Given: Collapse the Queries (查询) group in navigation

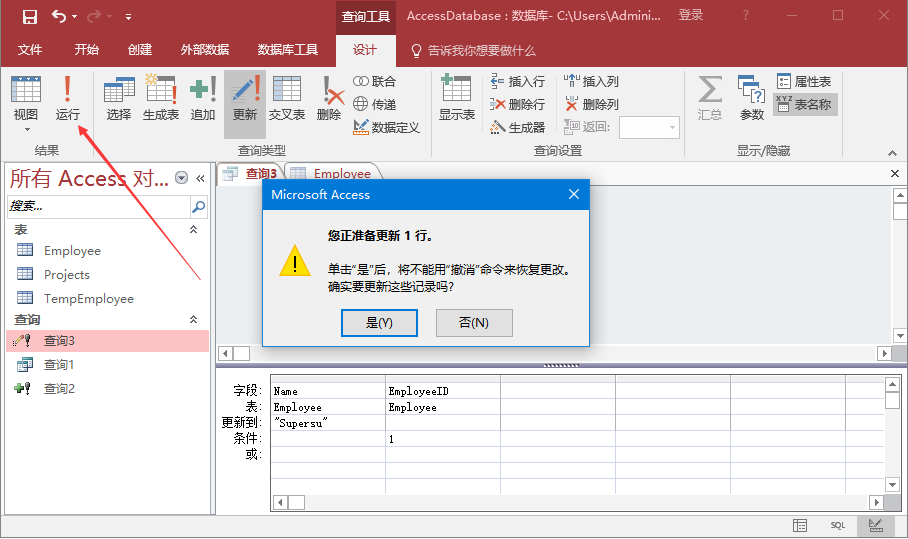Looking at the screenshot, I should point(194,320).
